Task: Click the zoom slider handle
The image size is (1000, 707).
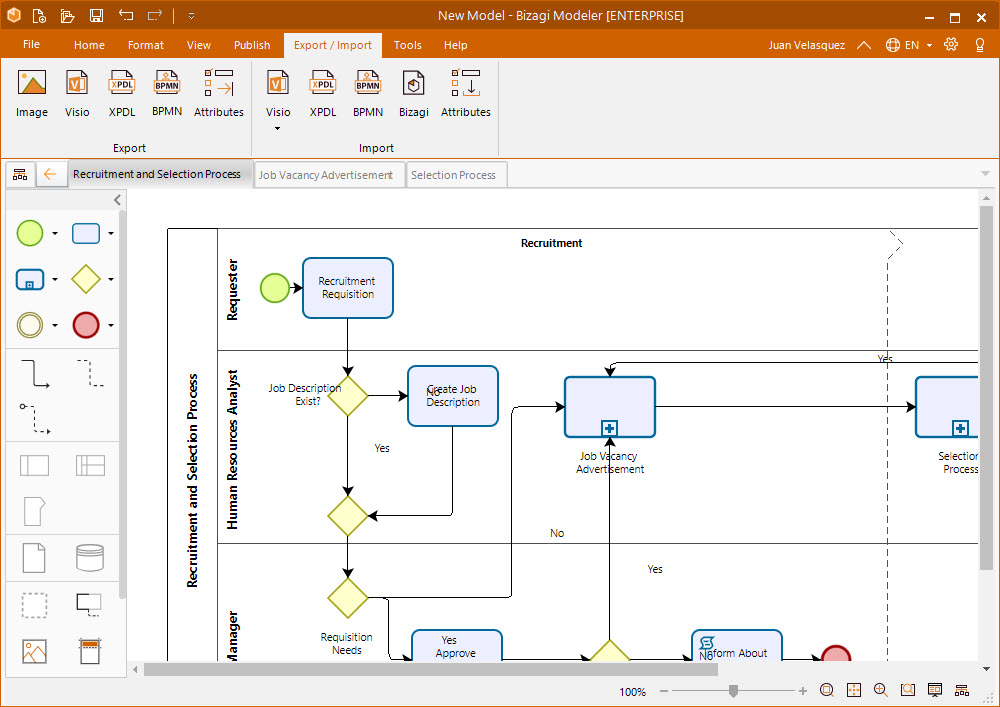Action: point(734,691)
